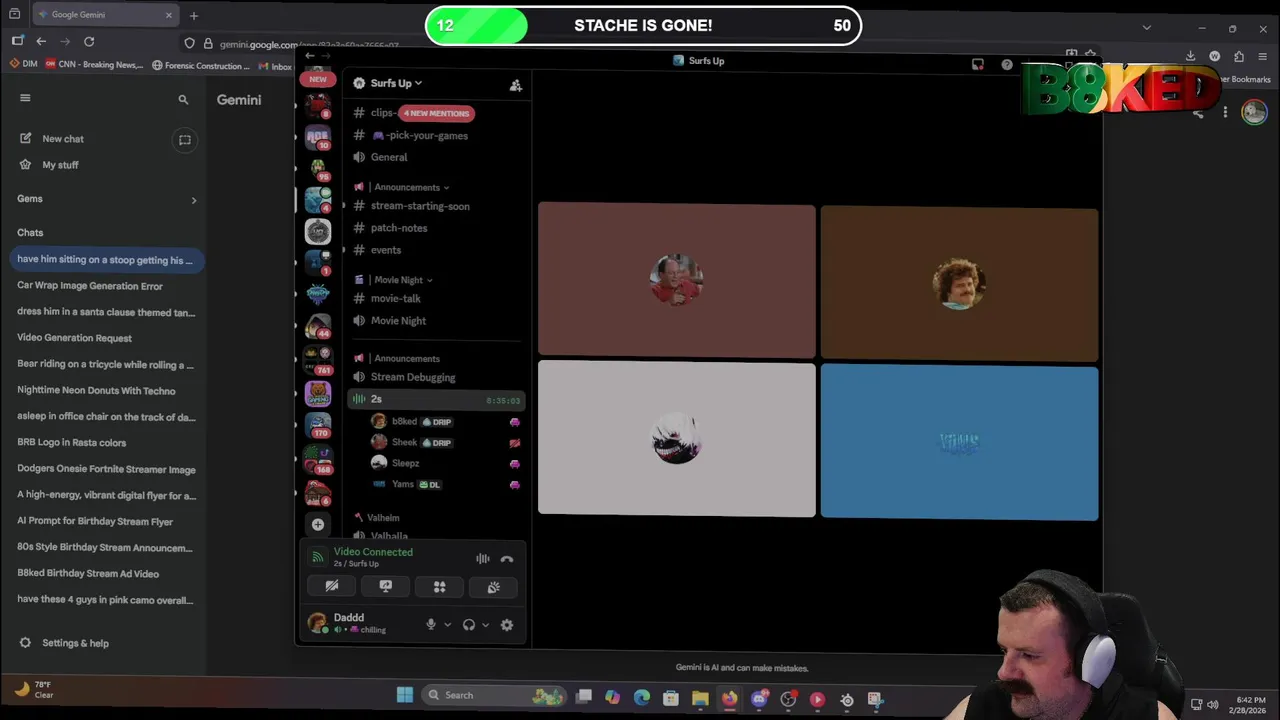Open Discord inbox icon in title bar

978,64
